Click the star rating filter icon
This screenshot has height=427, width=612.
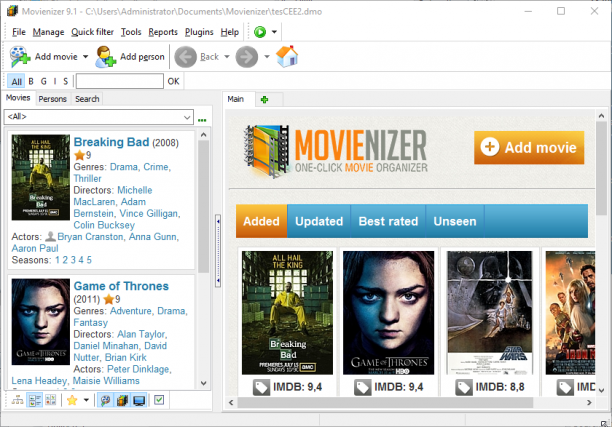[72, 400]
